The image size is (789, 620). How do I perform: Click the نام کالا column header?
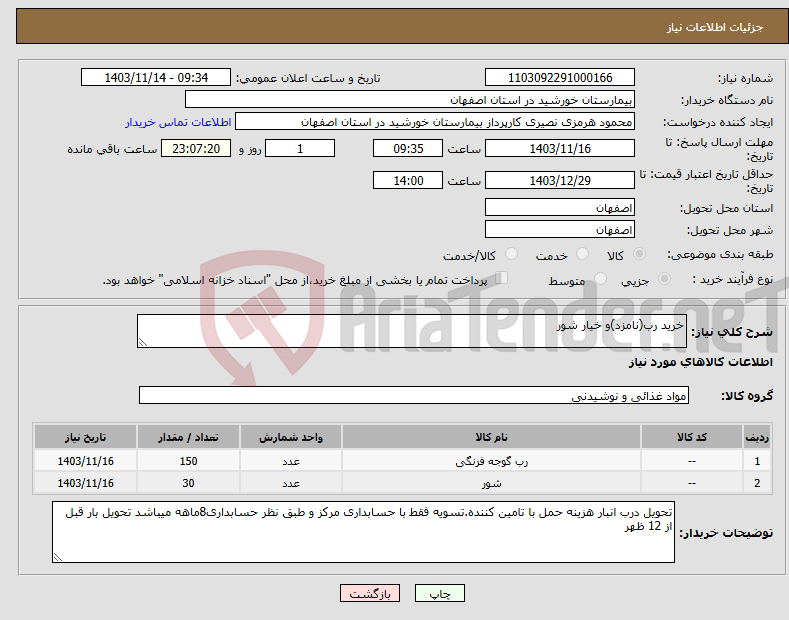491,437
